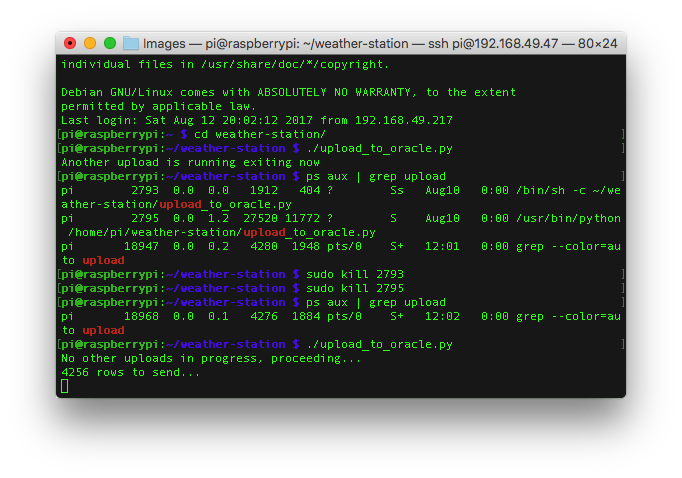
Task: Click the process row with PID 18968
Action: click(341, 316)
